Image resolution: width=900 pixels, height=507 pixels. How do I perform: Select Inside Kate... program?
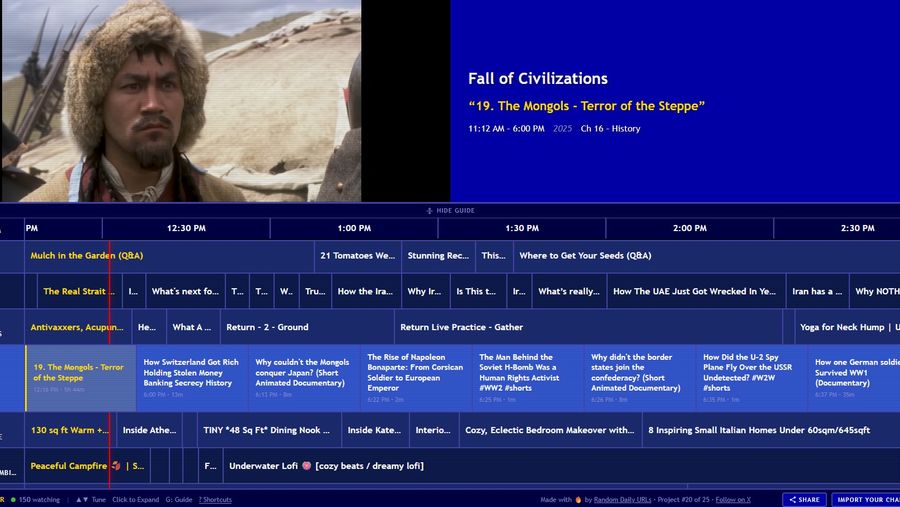tap(375, 430)
